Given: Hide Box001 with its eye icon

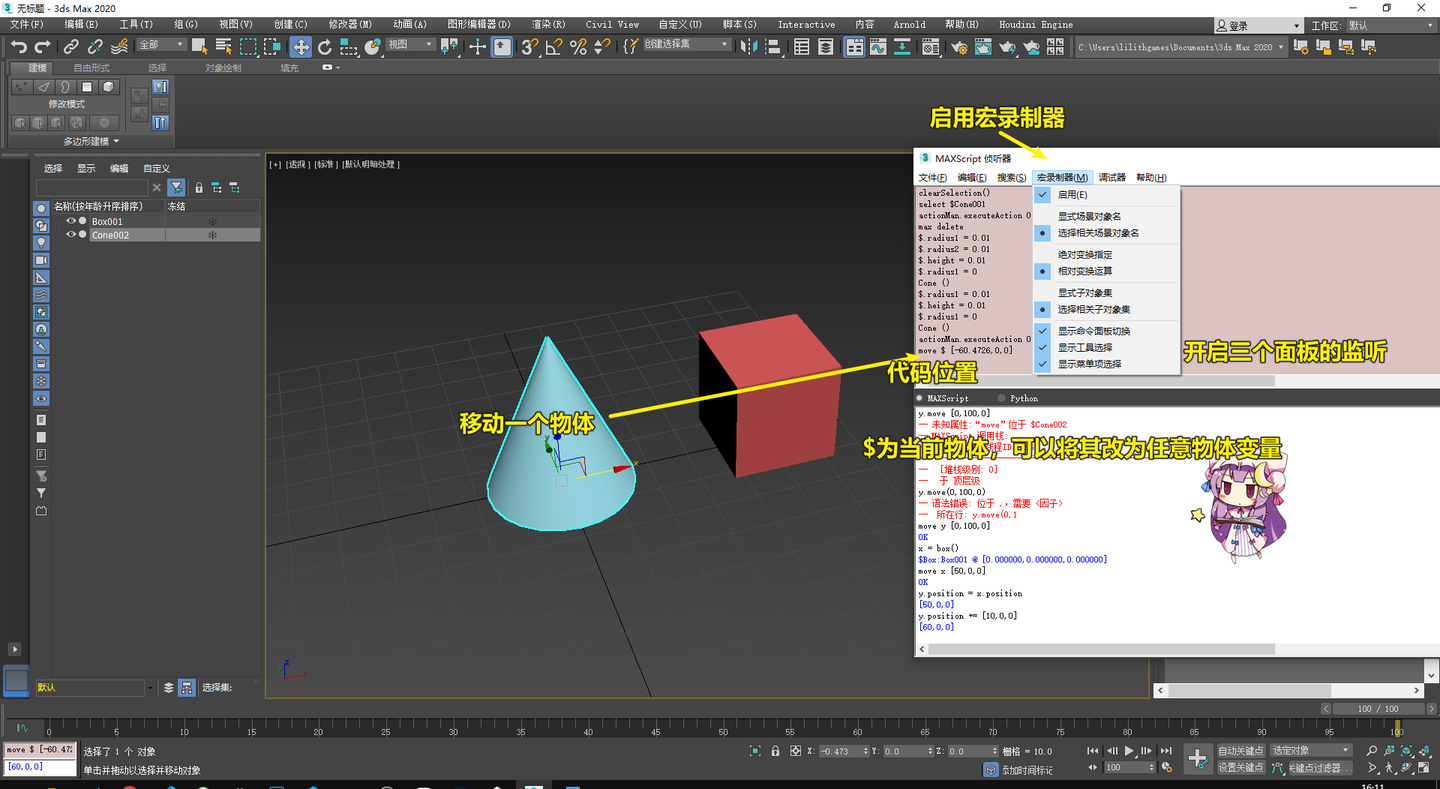Looking at the screenshot, I should click(x=71, y=221).
